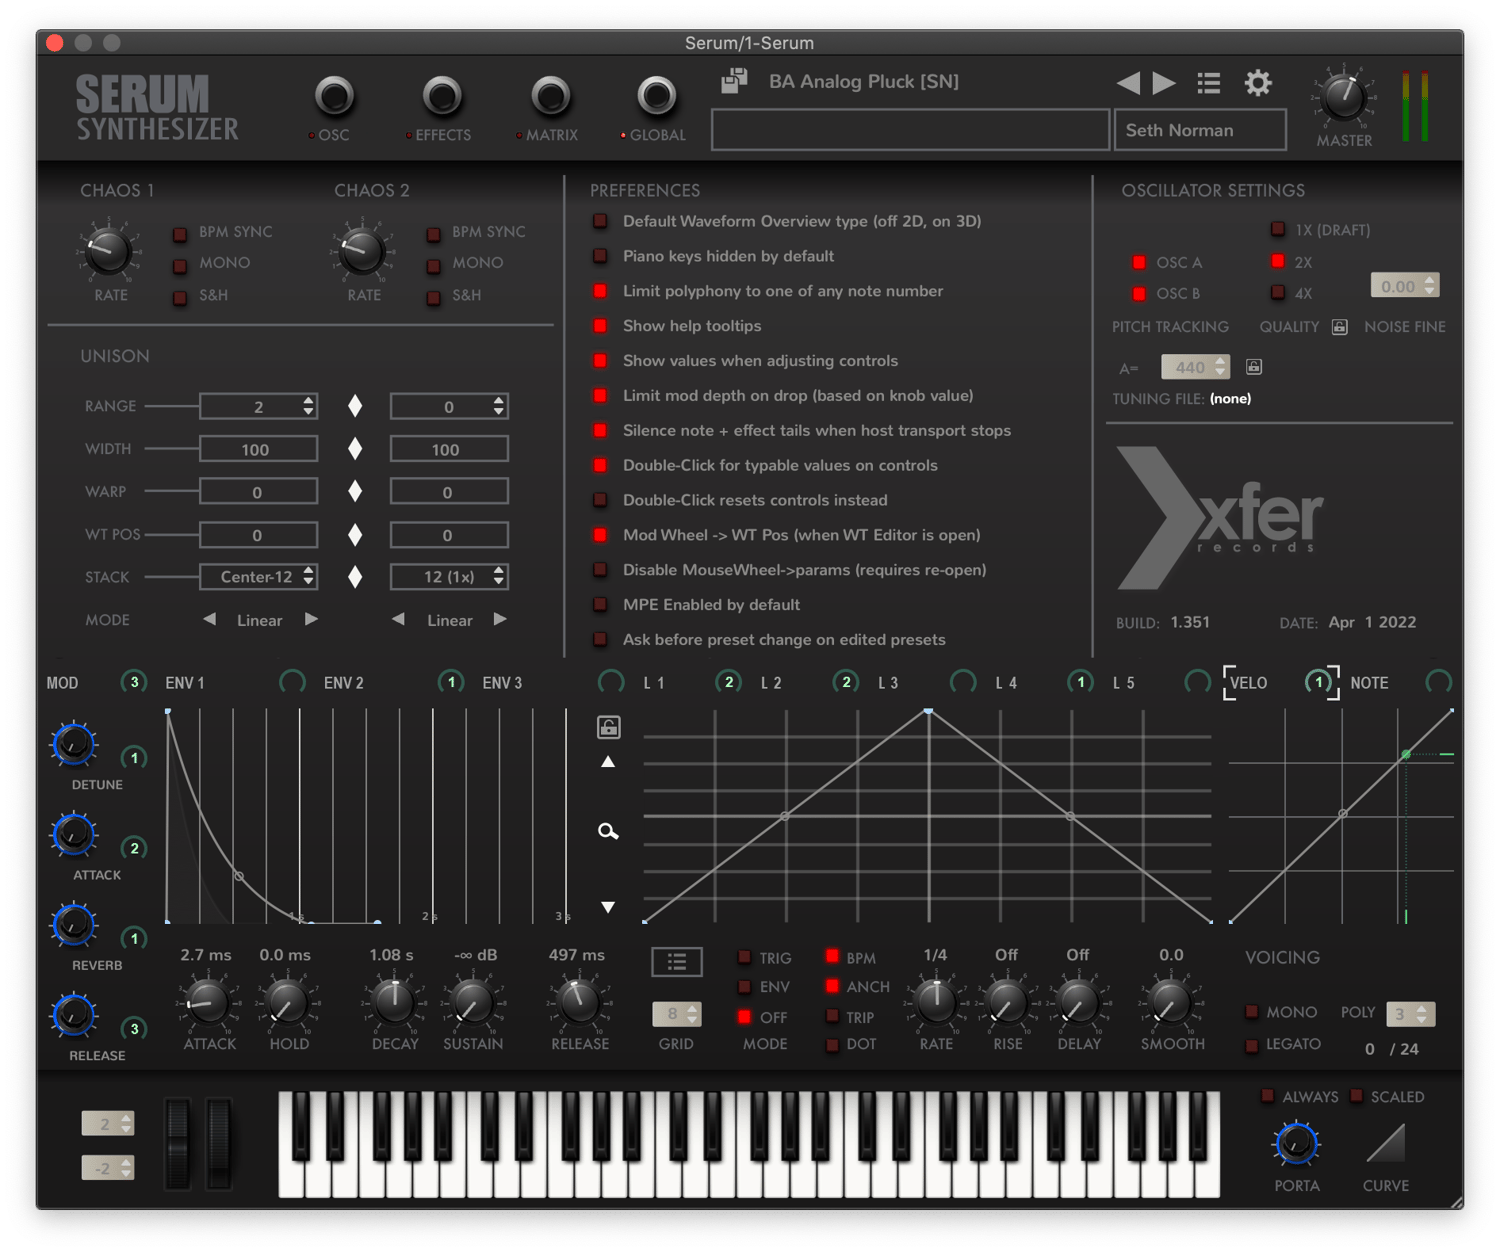Screen dimensions: 1500x1252
Task: Open the preset browser list icon
Action: [1209, 83]
